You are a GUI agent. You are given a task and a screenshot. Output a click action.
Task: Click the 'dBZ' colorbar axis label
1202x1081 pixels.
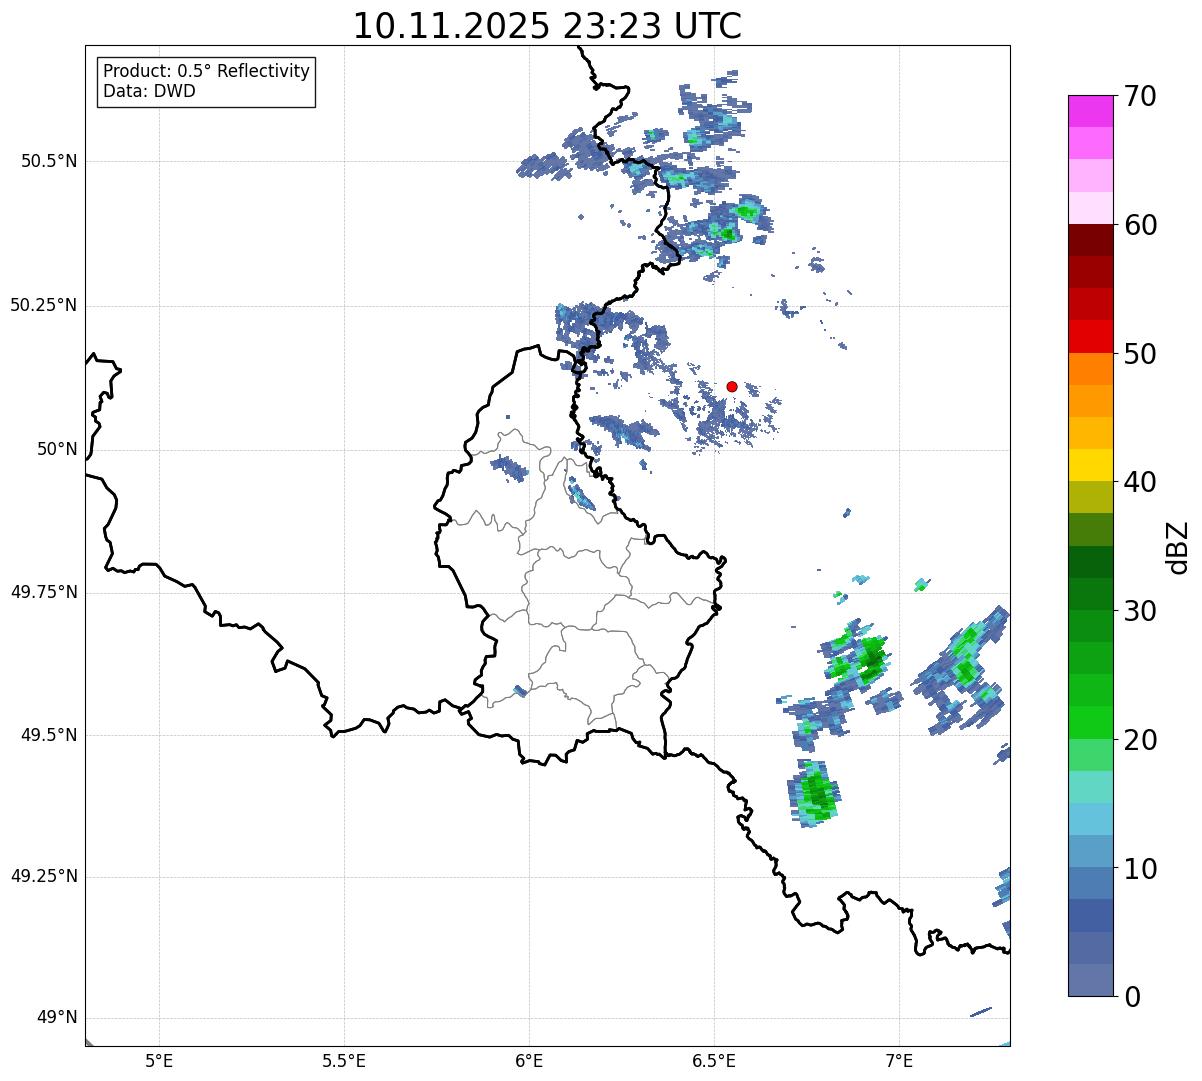click(x=1178, y=546)
